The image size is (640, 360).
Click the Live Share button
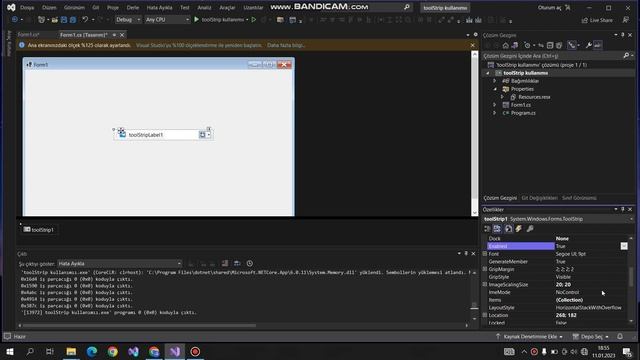click(597, 20)
